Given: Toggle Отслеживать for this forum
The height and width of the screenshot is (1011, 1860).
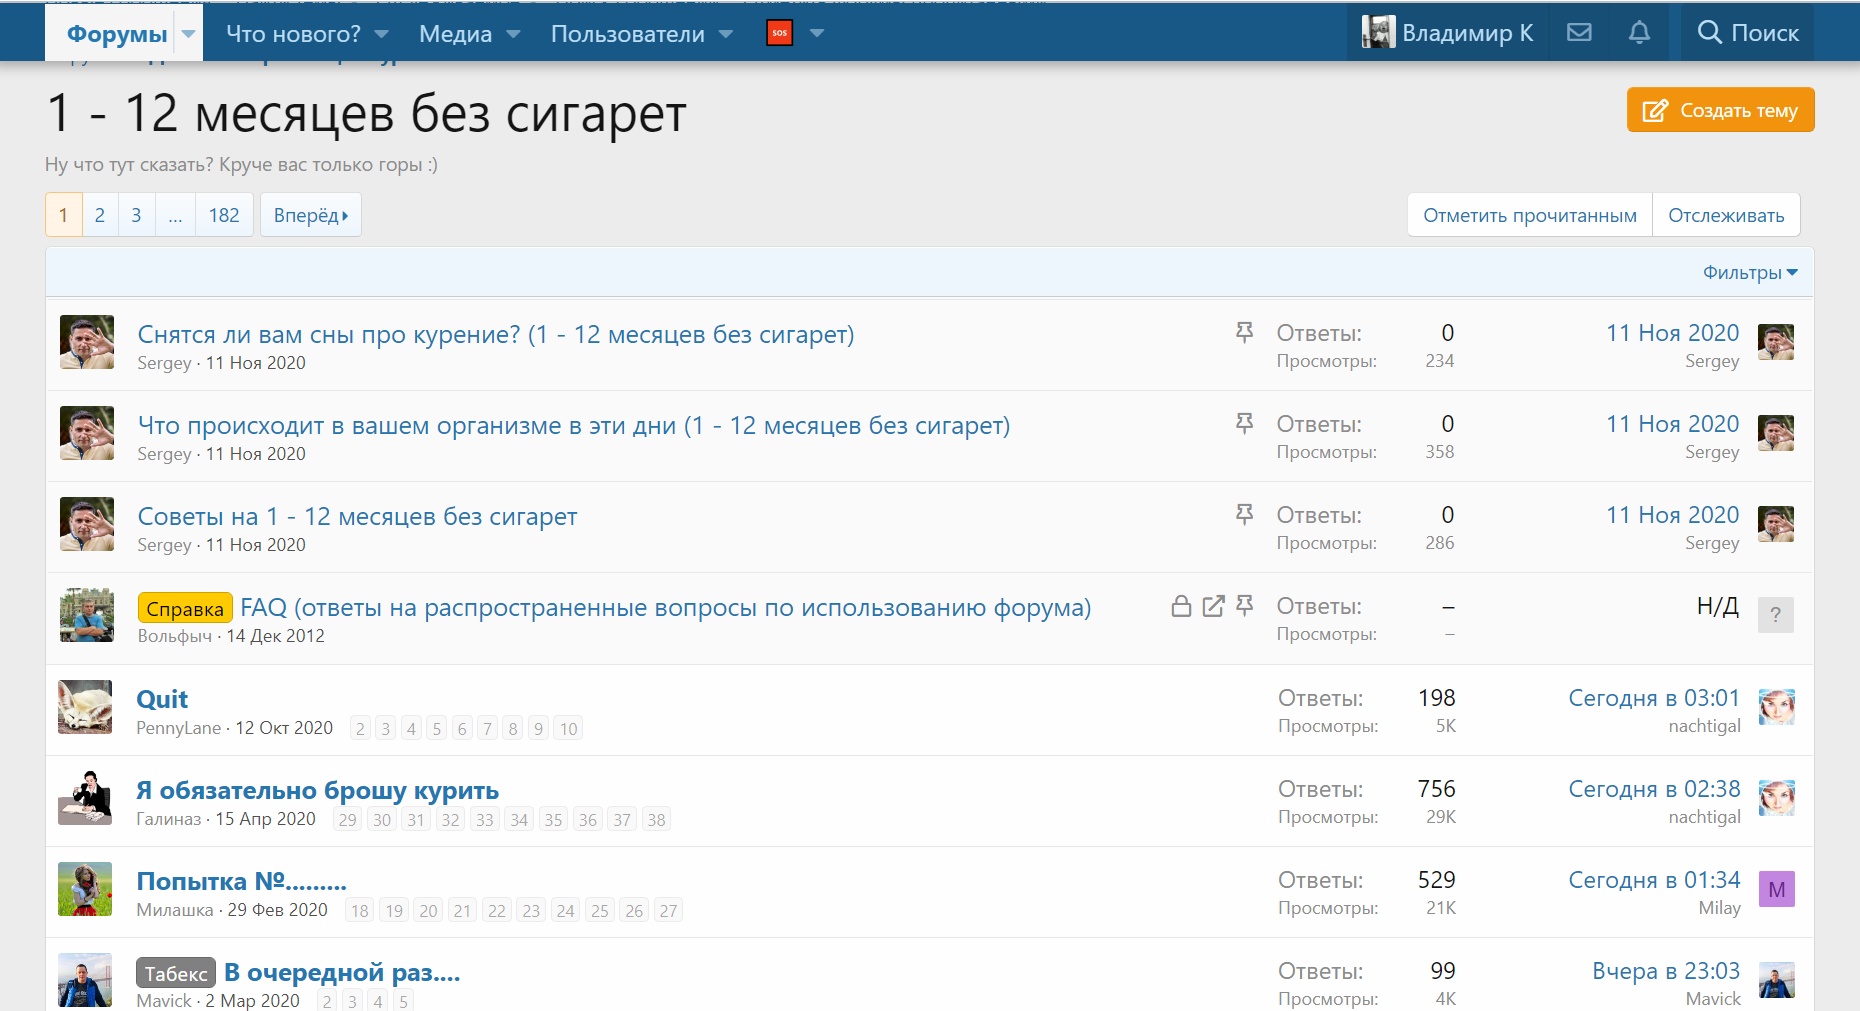Looking at the screenshot, I should [x=1725, y=215].
